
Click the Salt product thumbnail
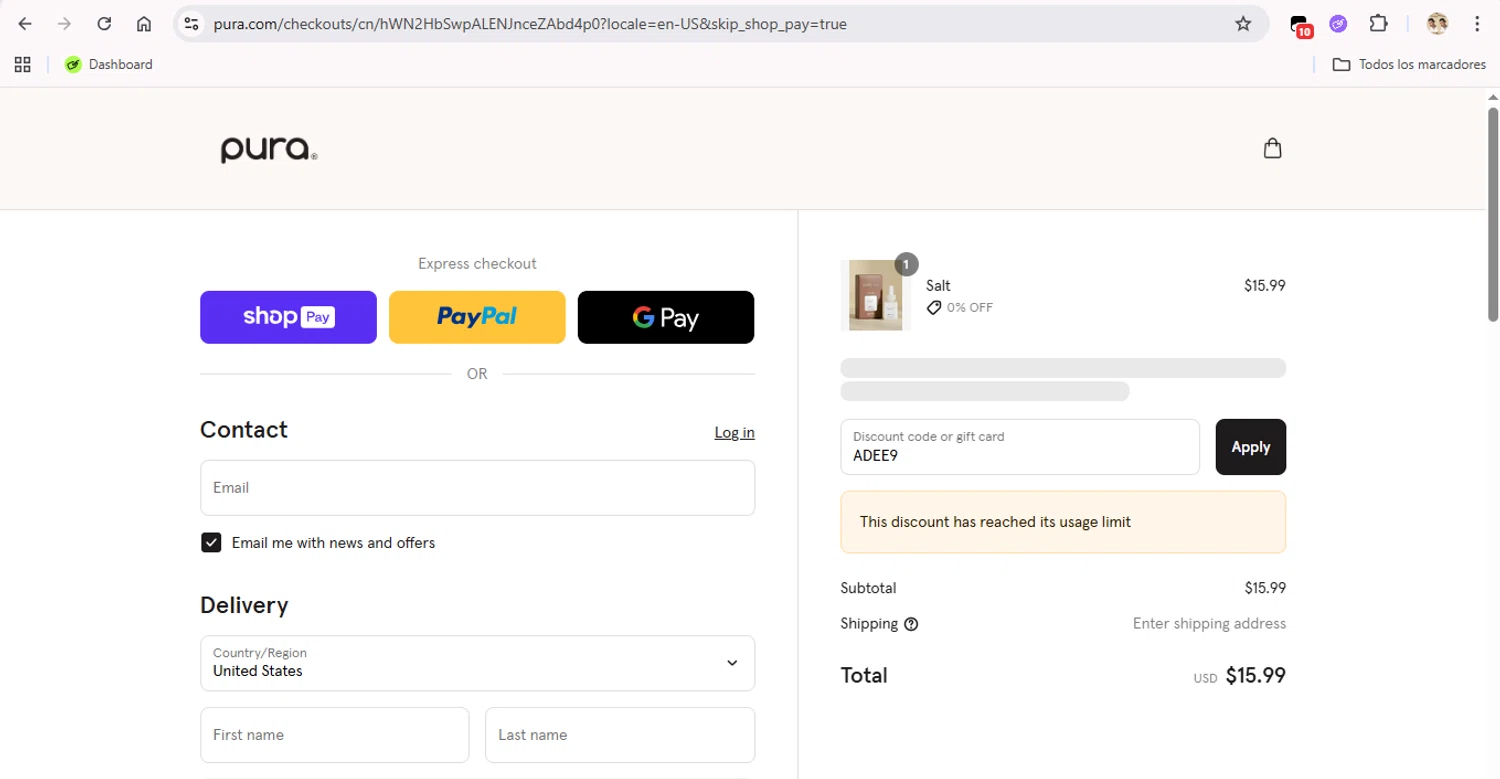875,295
